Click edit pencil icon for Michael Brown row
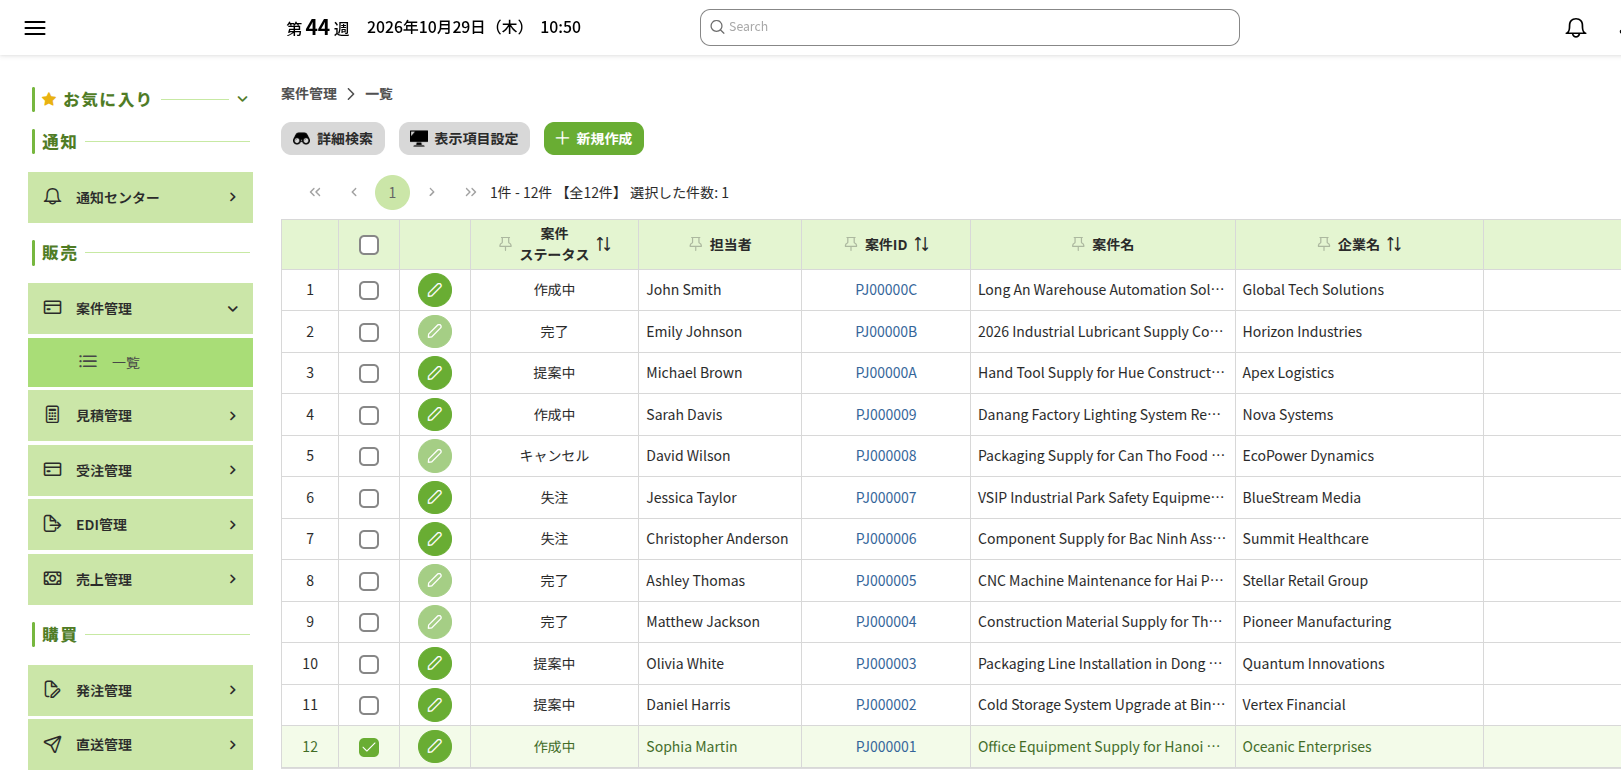Image resolution: width=1621 pixels, height=772 pixels. [435, 373]
